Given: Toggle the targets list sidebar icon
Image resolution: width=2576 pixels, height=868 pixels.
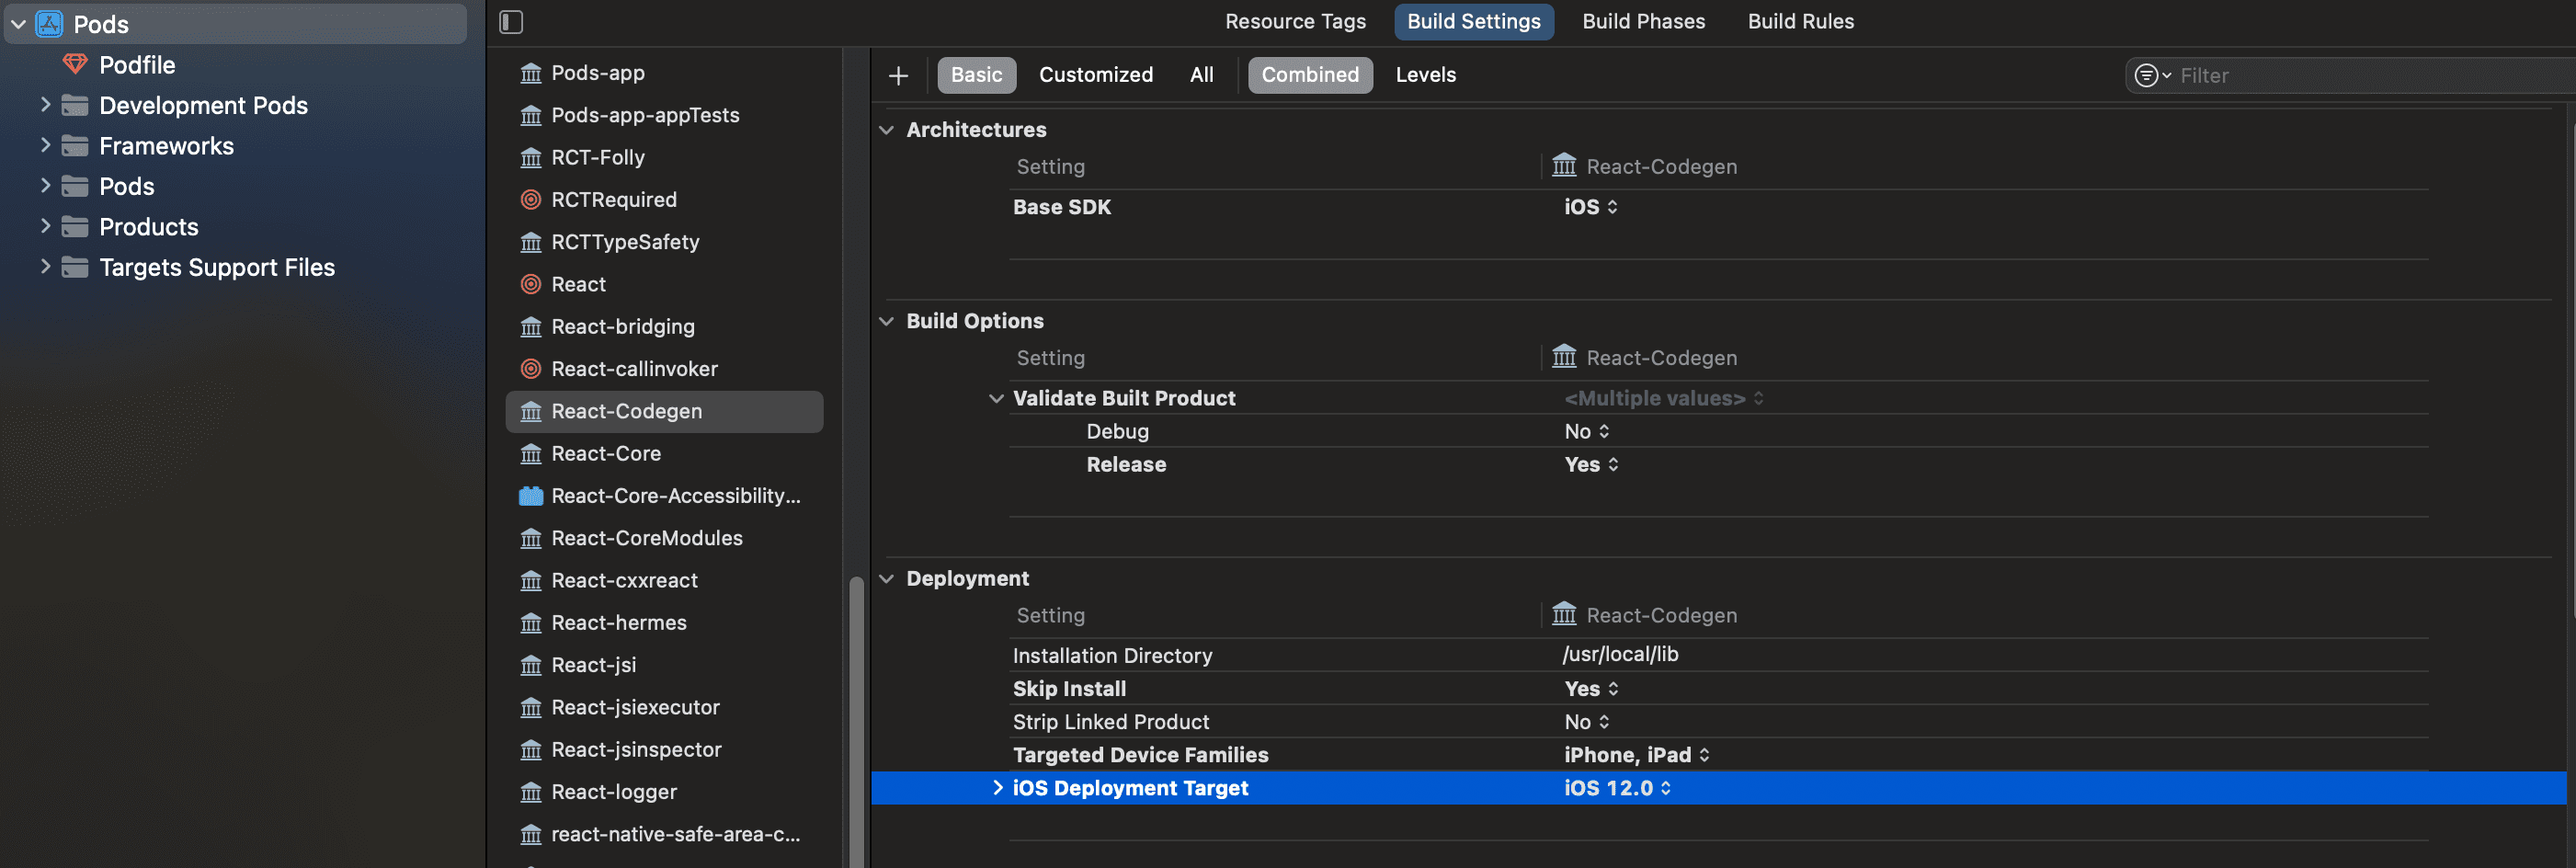Looking at the screenshot, I should pos(511,22).
